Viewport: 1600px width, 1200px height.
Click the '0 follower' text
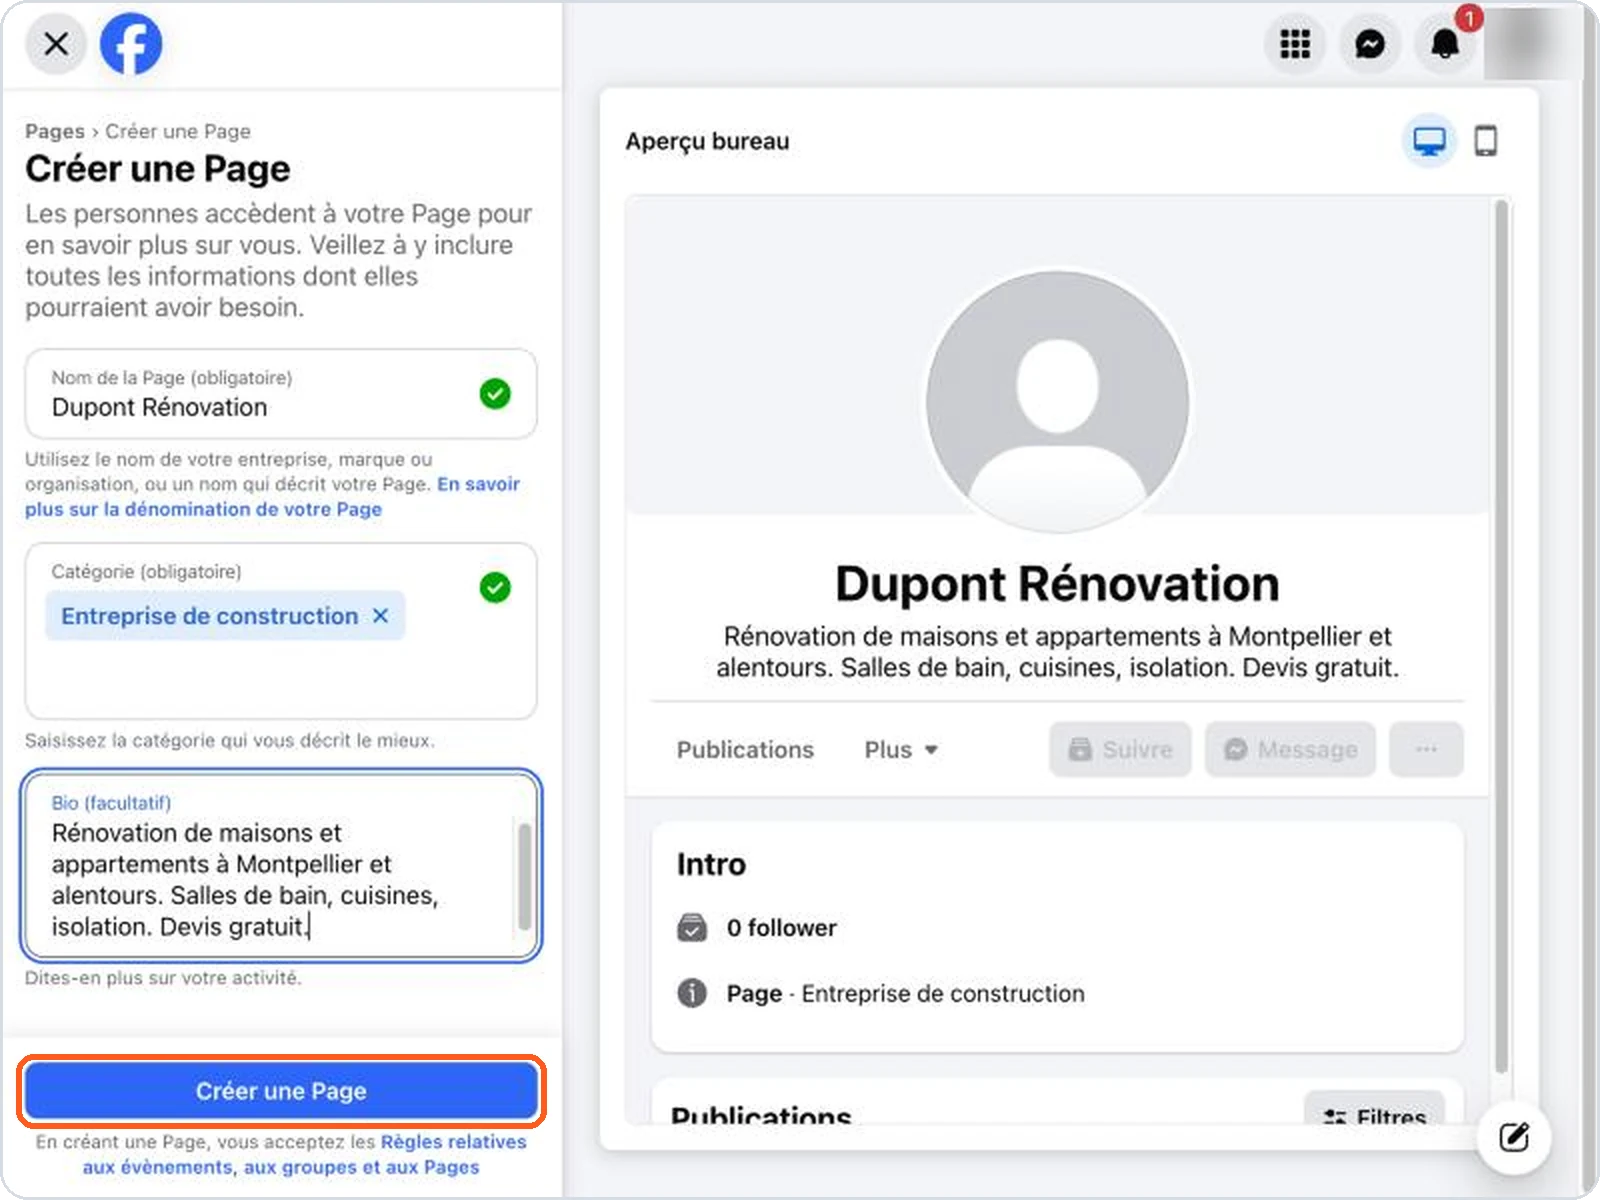782,928
